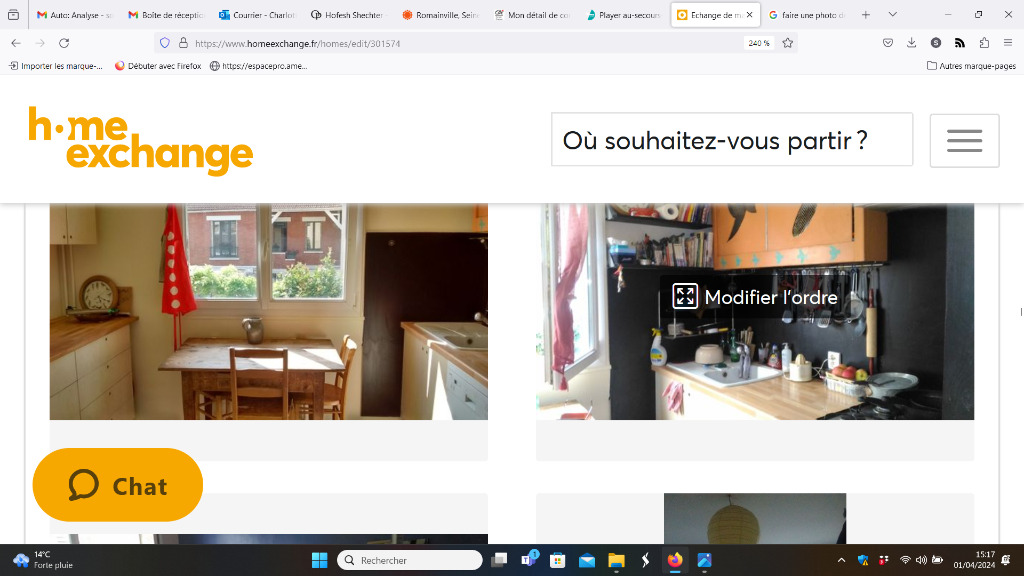Click the Save to Pocket icon
Screen dimensions: 1024x576
pos(888,43)
